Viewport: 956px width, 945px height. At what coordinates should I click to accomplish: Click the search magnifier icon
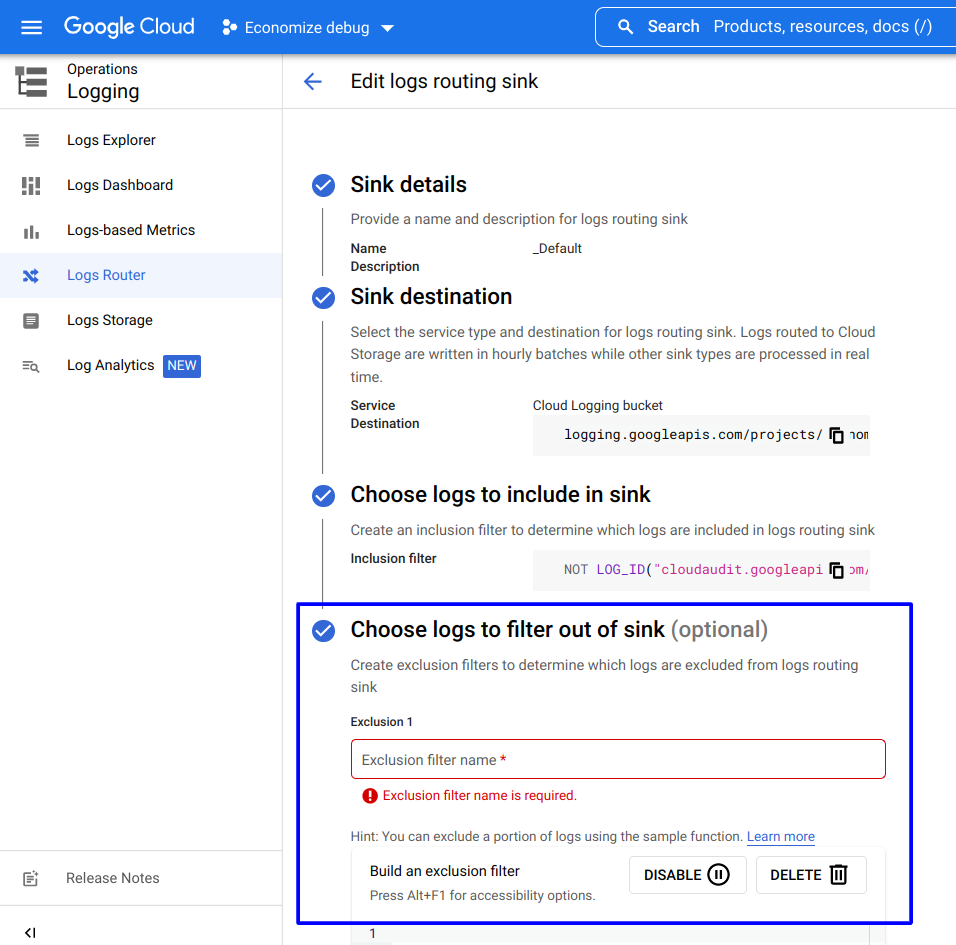[x=625, y=27]
